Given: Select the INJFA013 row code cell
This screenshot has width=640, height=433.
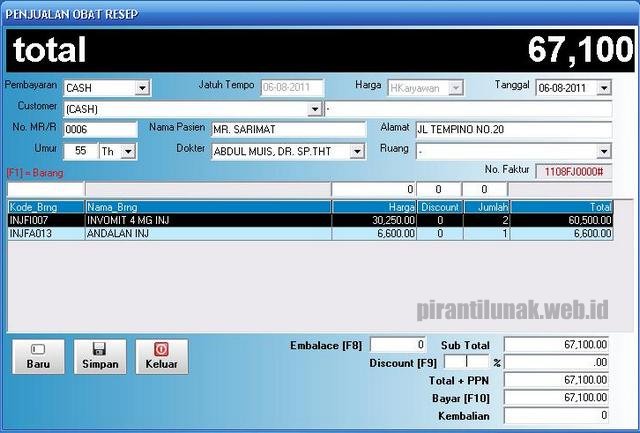Looking at the screenshot, I should (x=46, y=233).
